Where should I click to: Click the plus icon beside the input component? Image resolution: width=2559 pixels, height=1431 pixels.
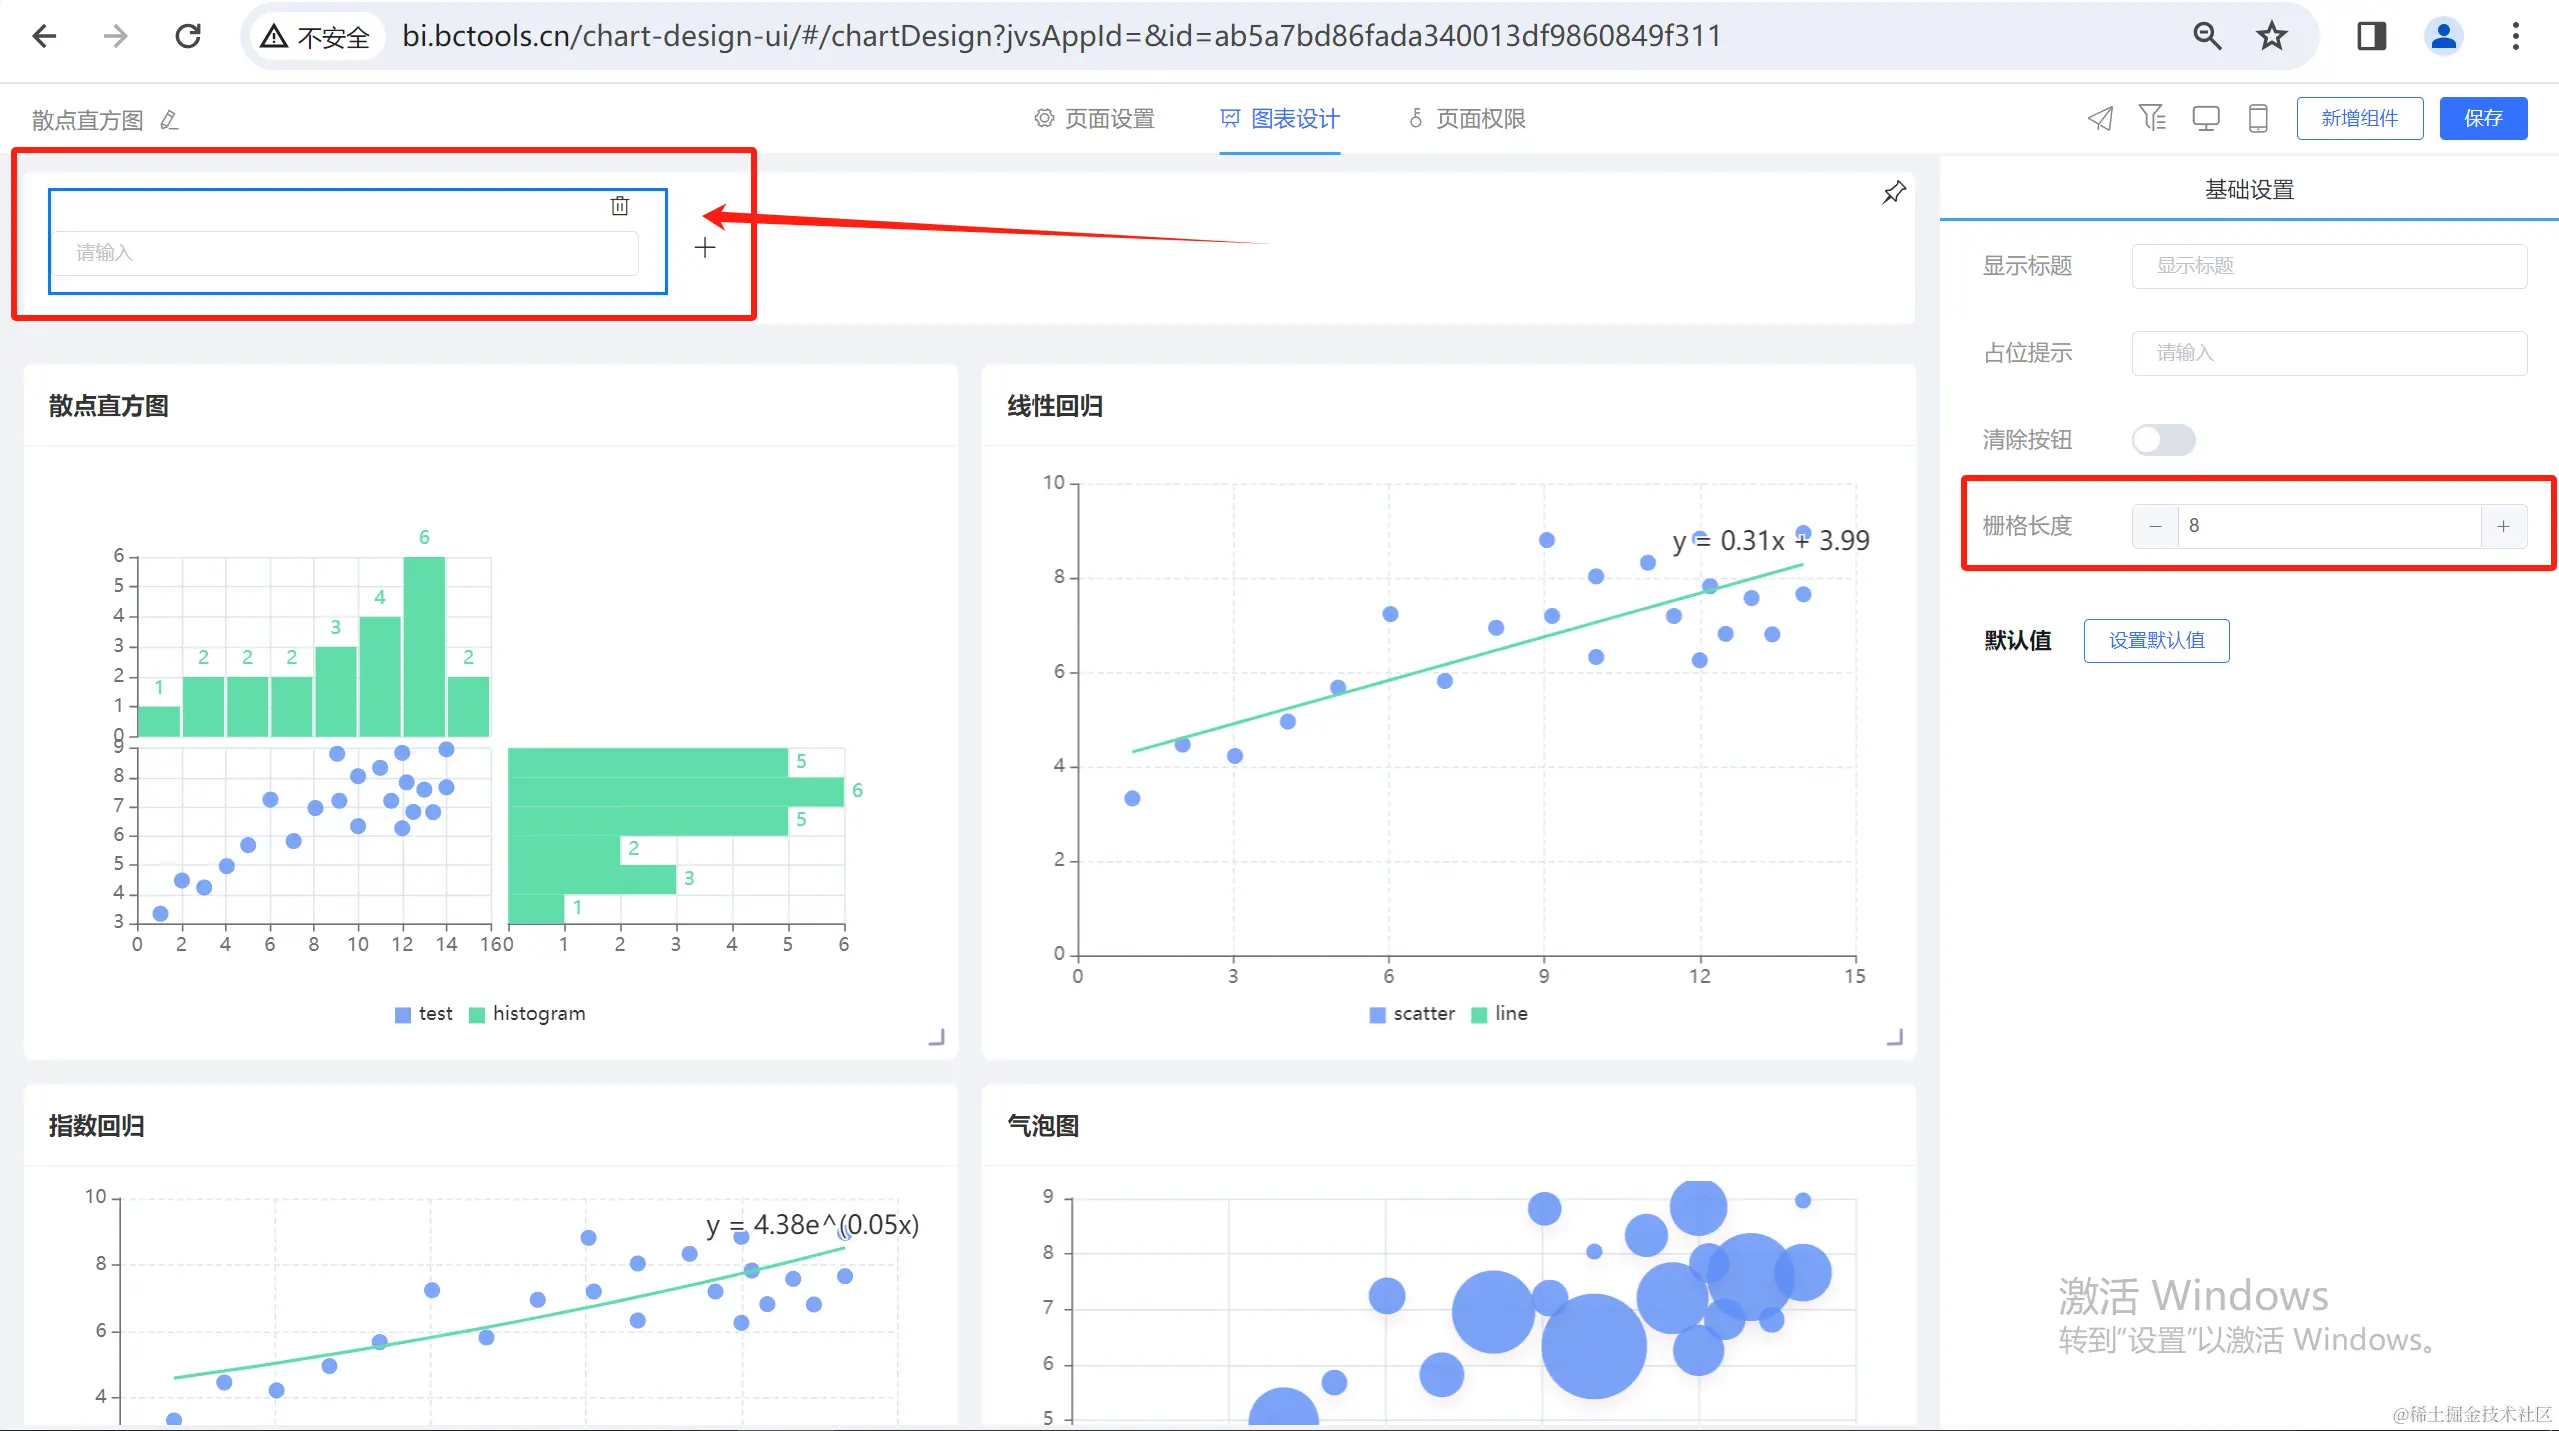tap(705, 248)
